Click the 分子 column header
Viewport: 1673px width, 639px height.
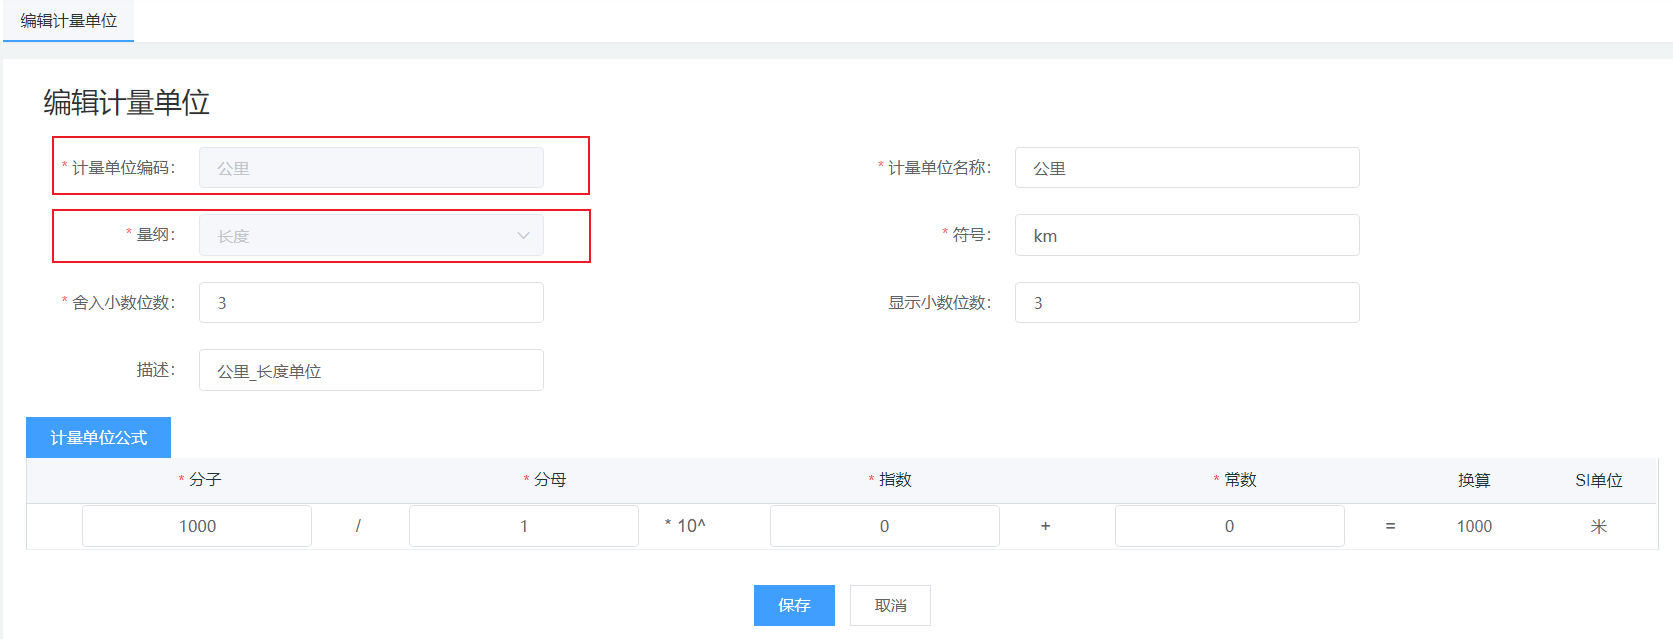pyautogui.click(x=204, y=480)
